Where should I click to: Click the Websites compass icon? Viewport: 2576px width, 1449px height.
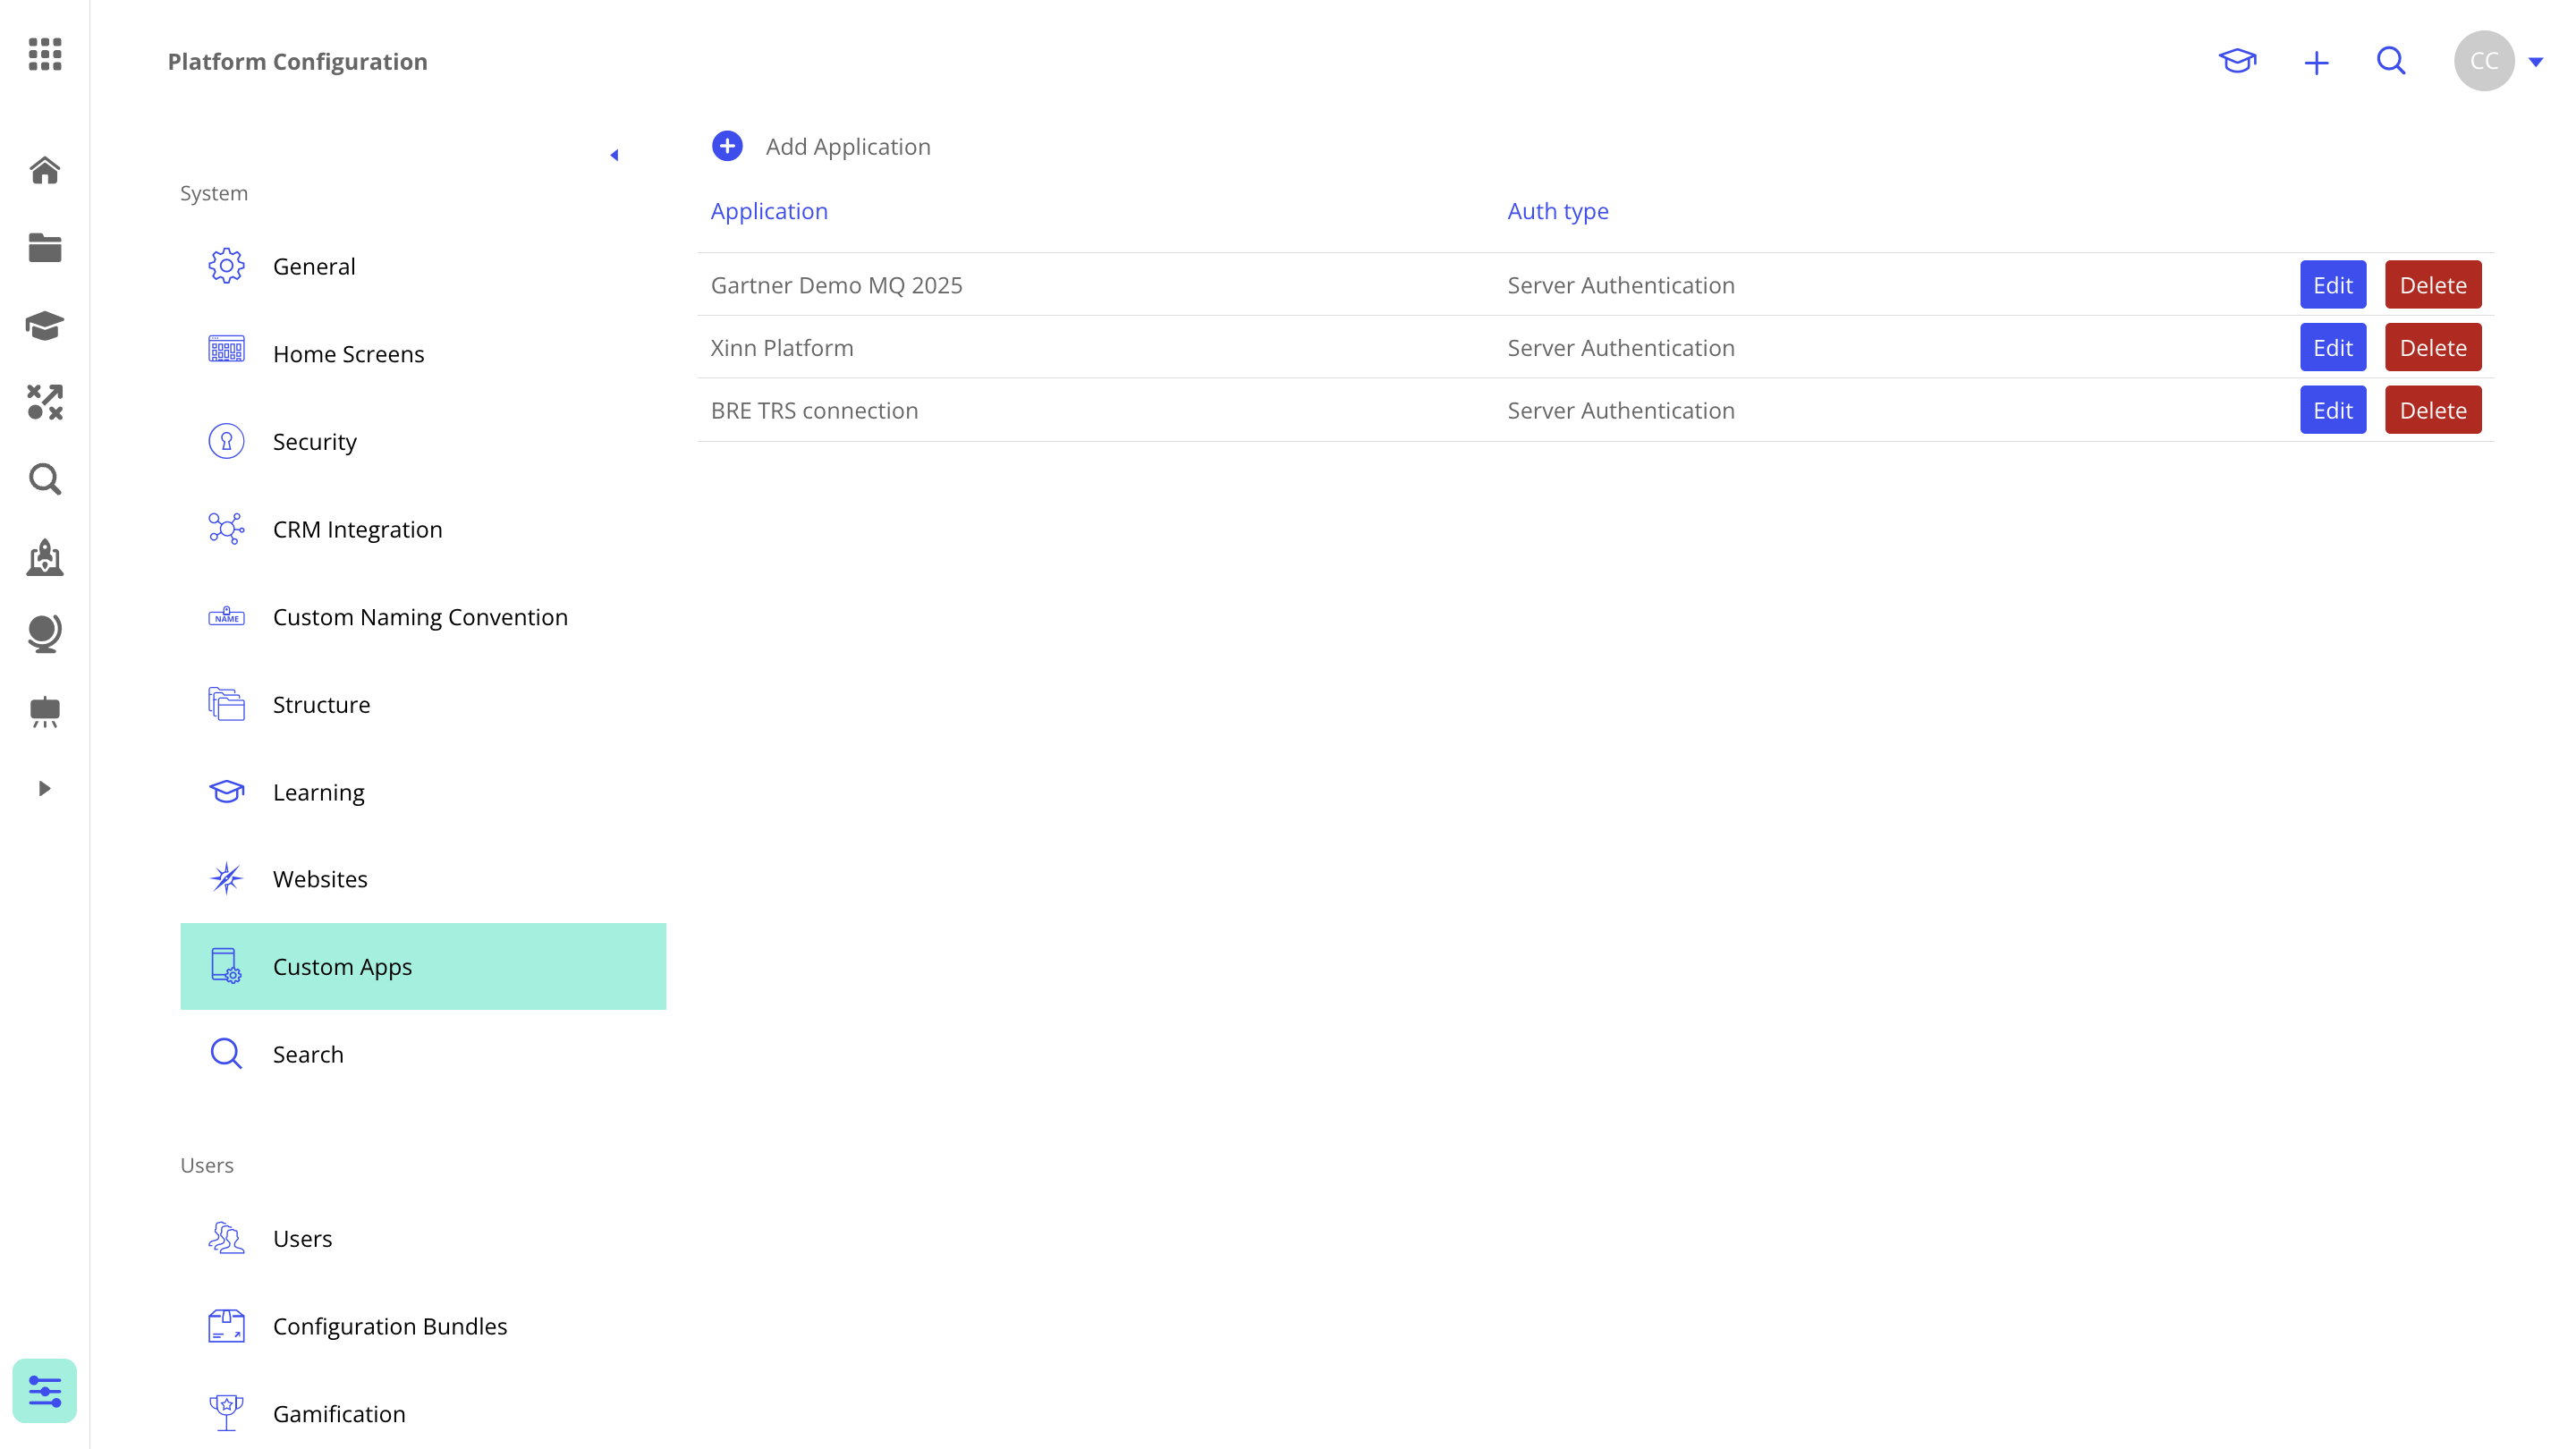pyautogui.click(x=226, y=879)
